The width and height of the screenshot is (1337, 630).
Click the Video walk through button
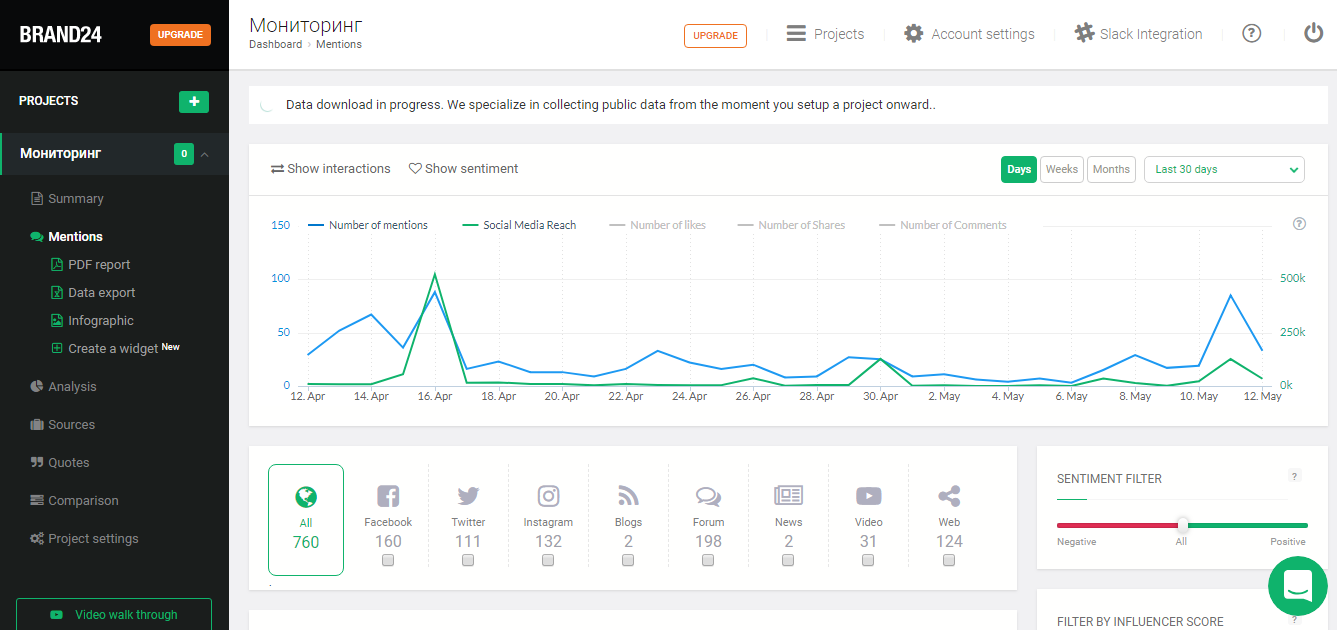click(114, 615)
